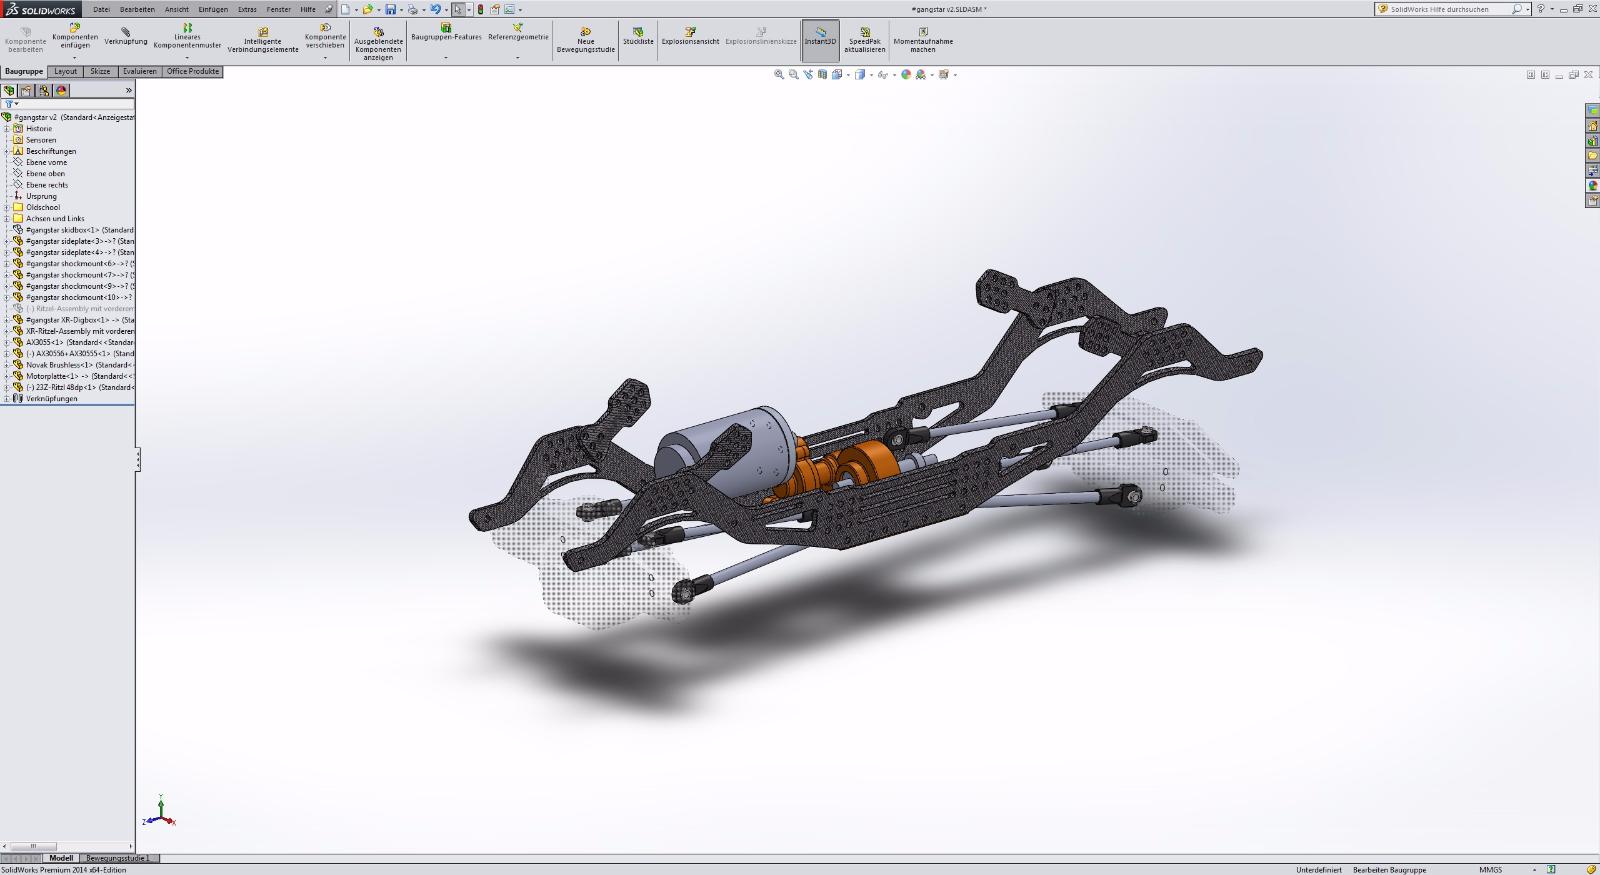1600x875 pixels.
Task: Click Zoom to fit in view toolbar
Action: (779, 74)
